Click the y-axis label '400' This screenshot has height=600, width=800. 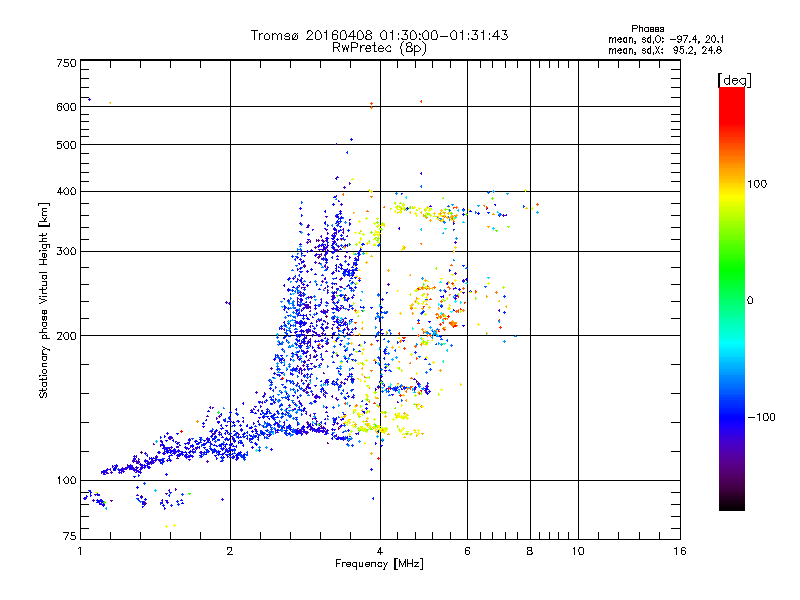click(67, 191)
